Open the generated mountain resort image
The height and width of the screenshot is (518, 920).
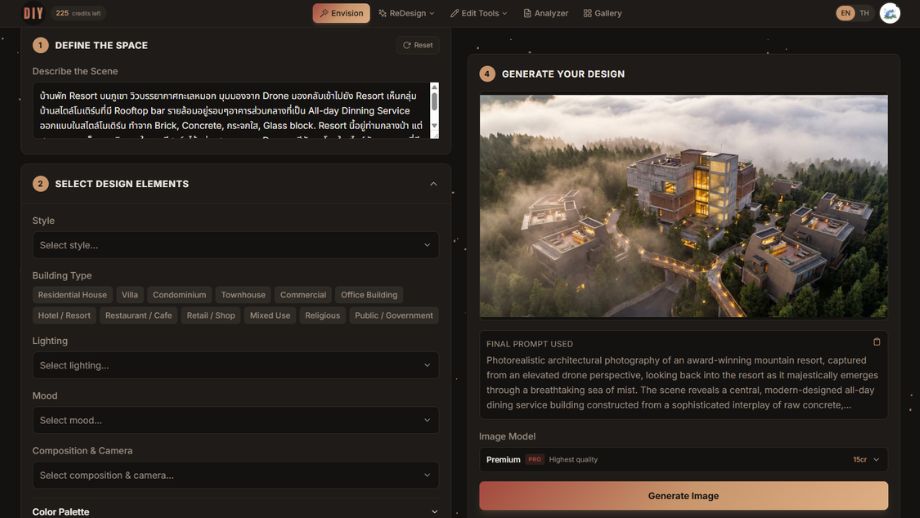683,206
